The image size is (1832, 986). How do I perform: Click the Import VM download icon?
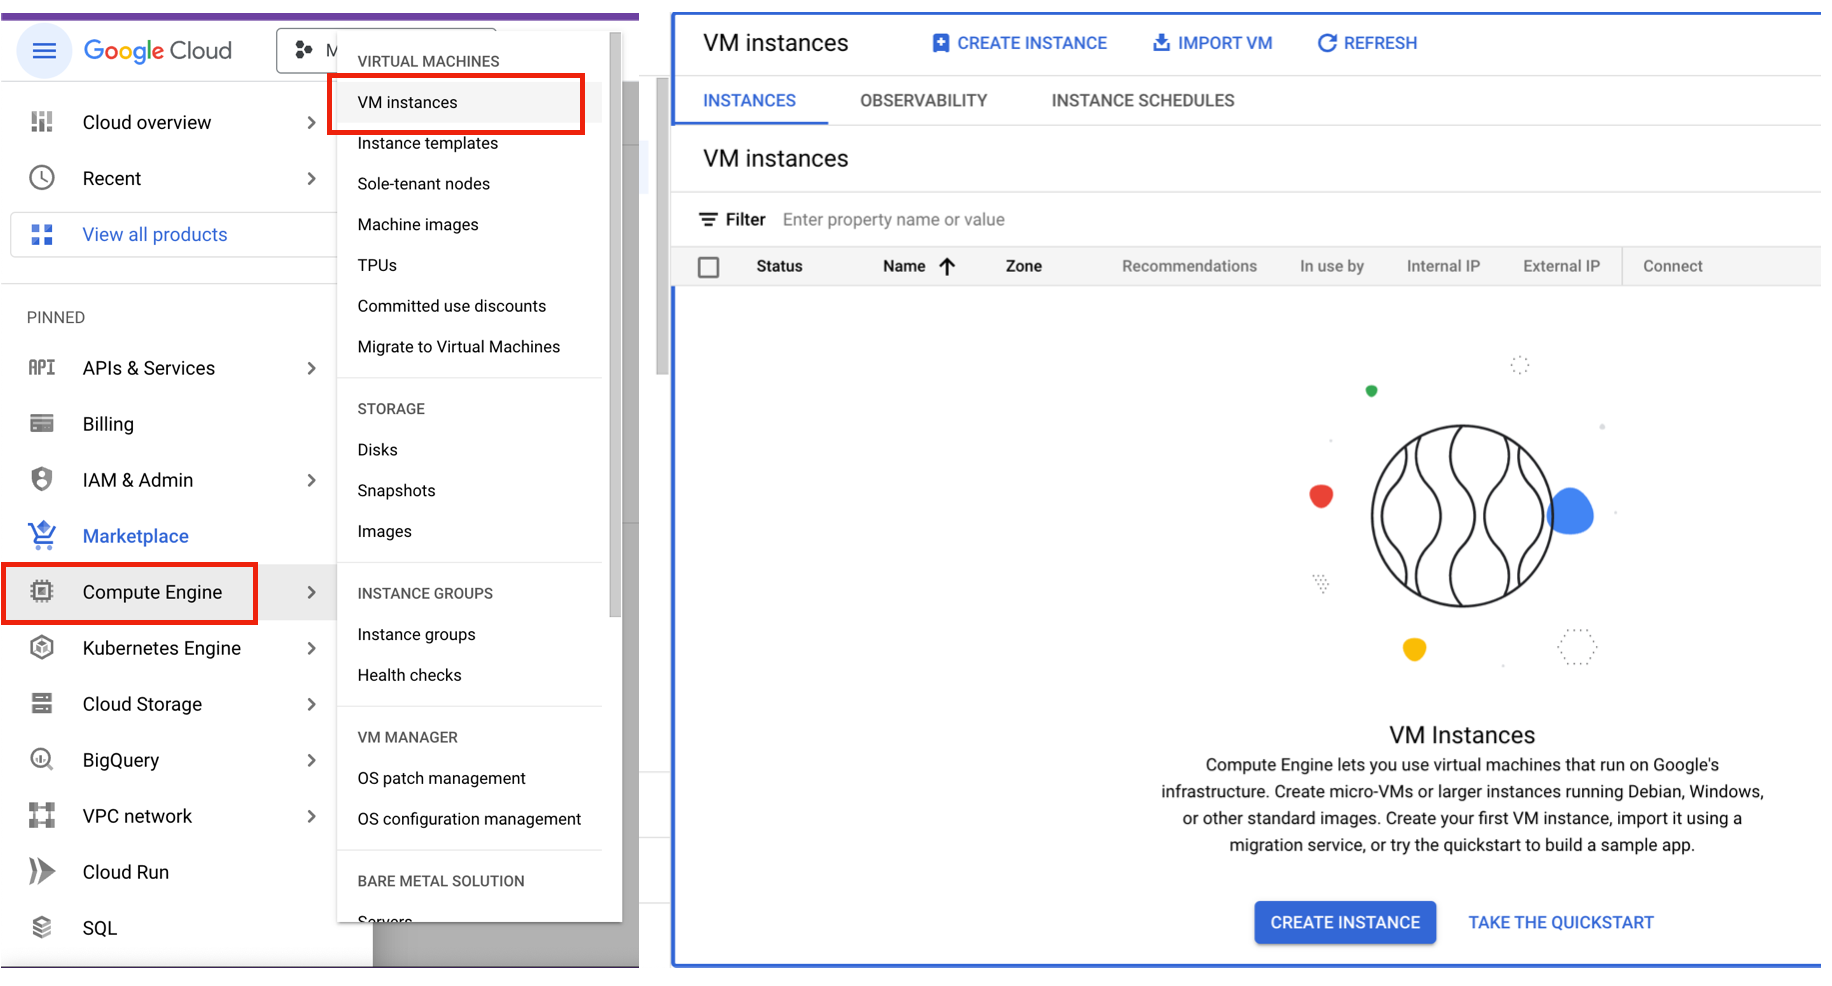[1161, 42]
